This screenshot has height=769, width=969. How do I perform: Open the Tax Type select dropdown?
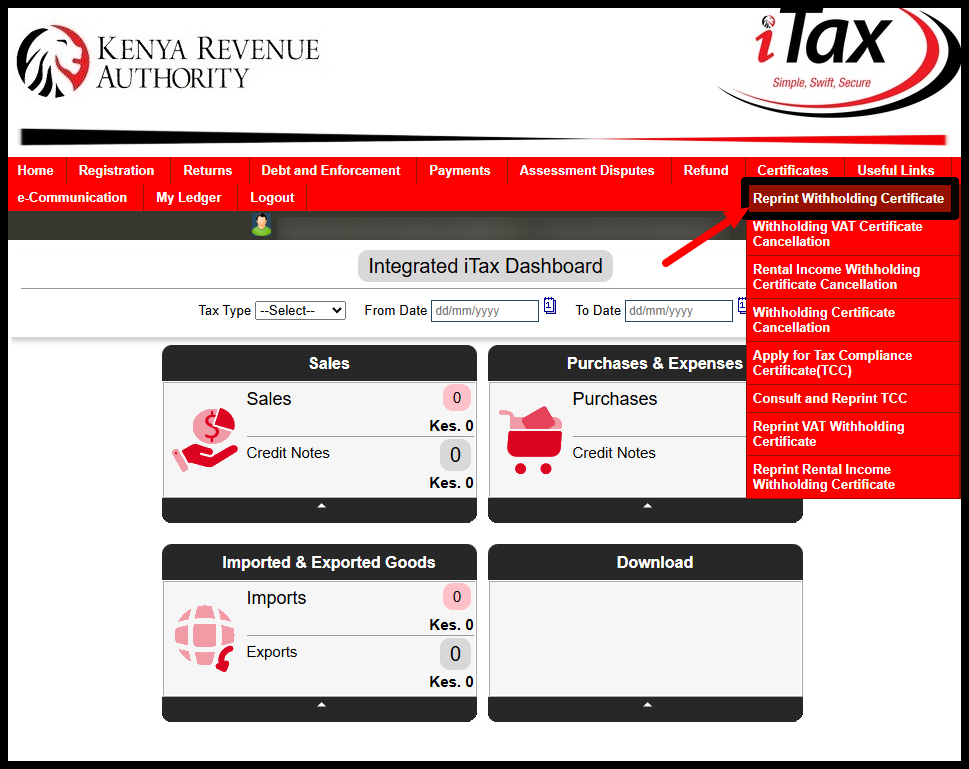click(x=300, y=310)
